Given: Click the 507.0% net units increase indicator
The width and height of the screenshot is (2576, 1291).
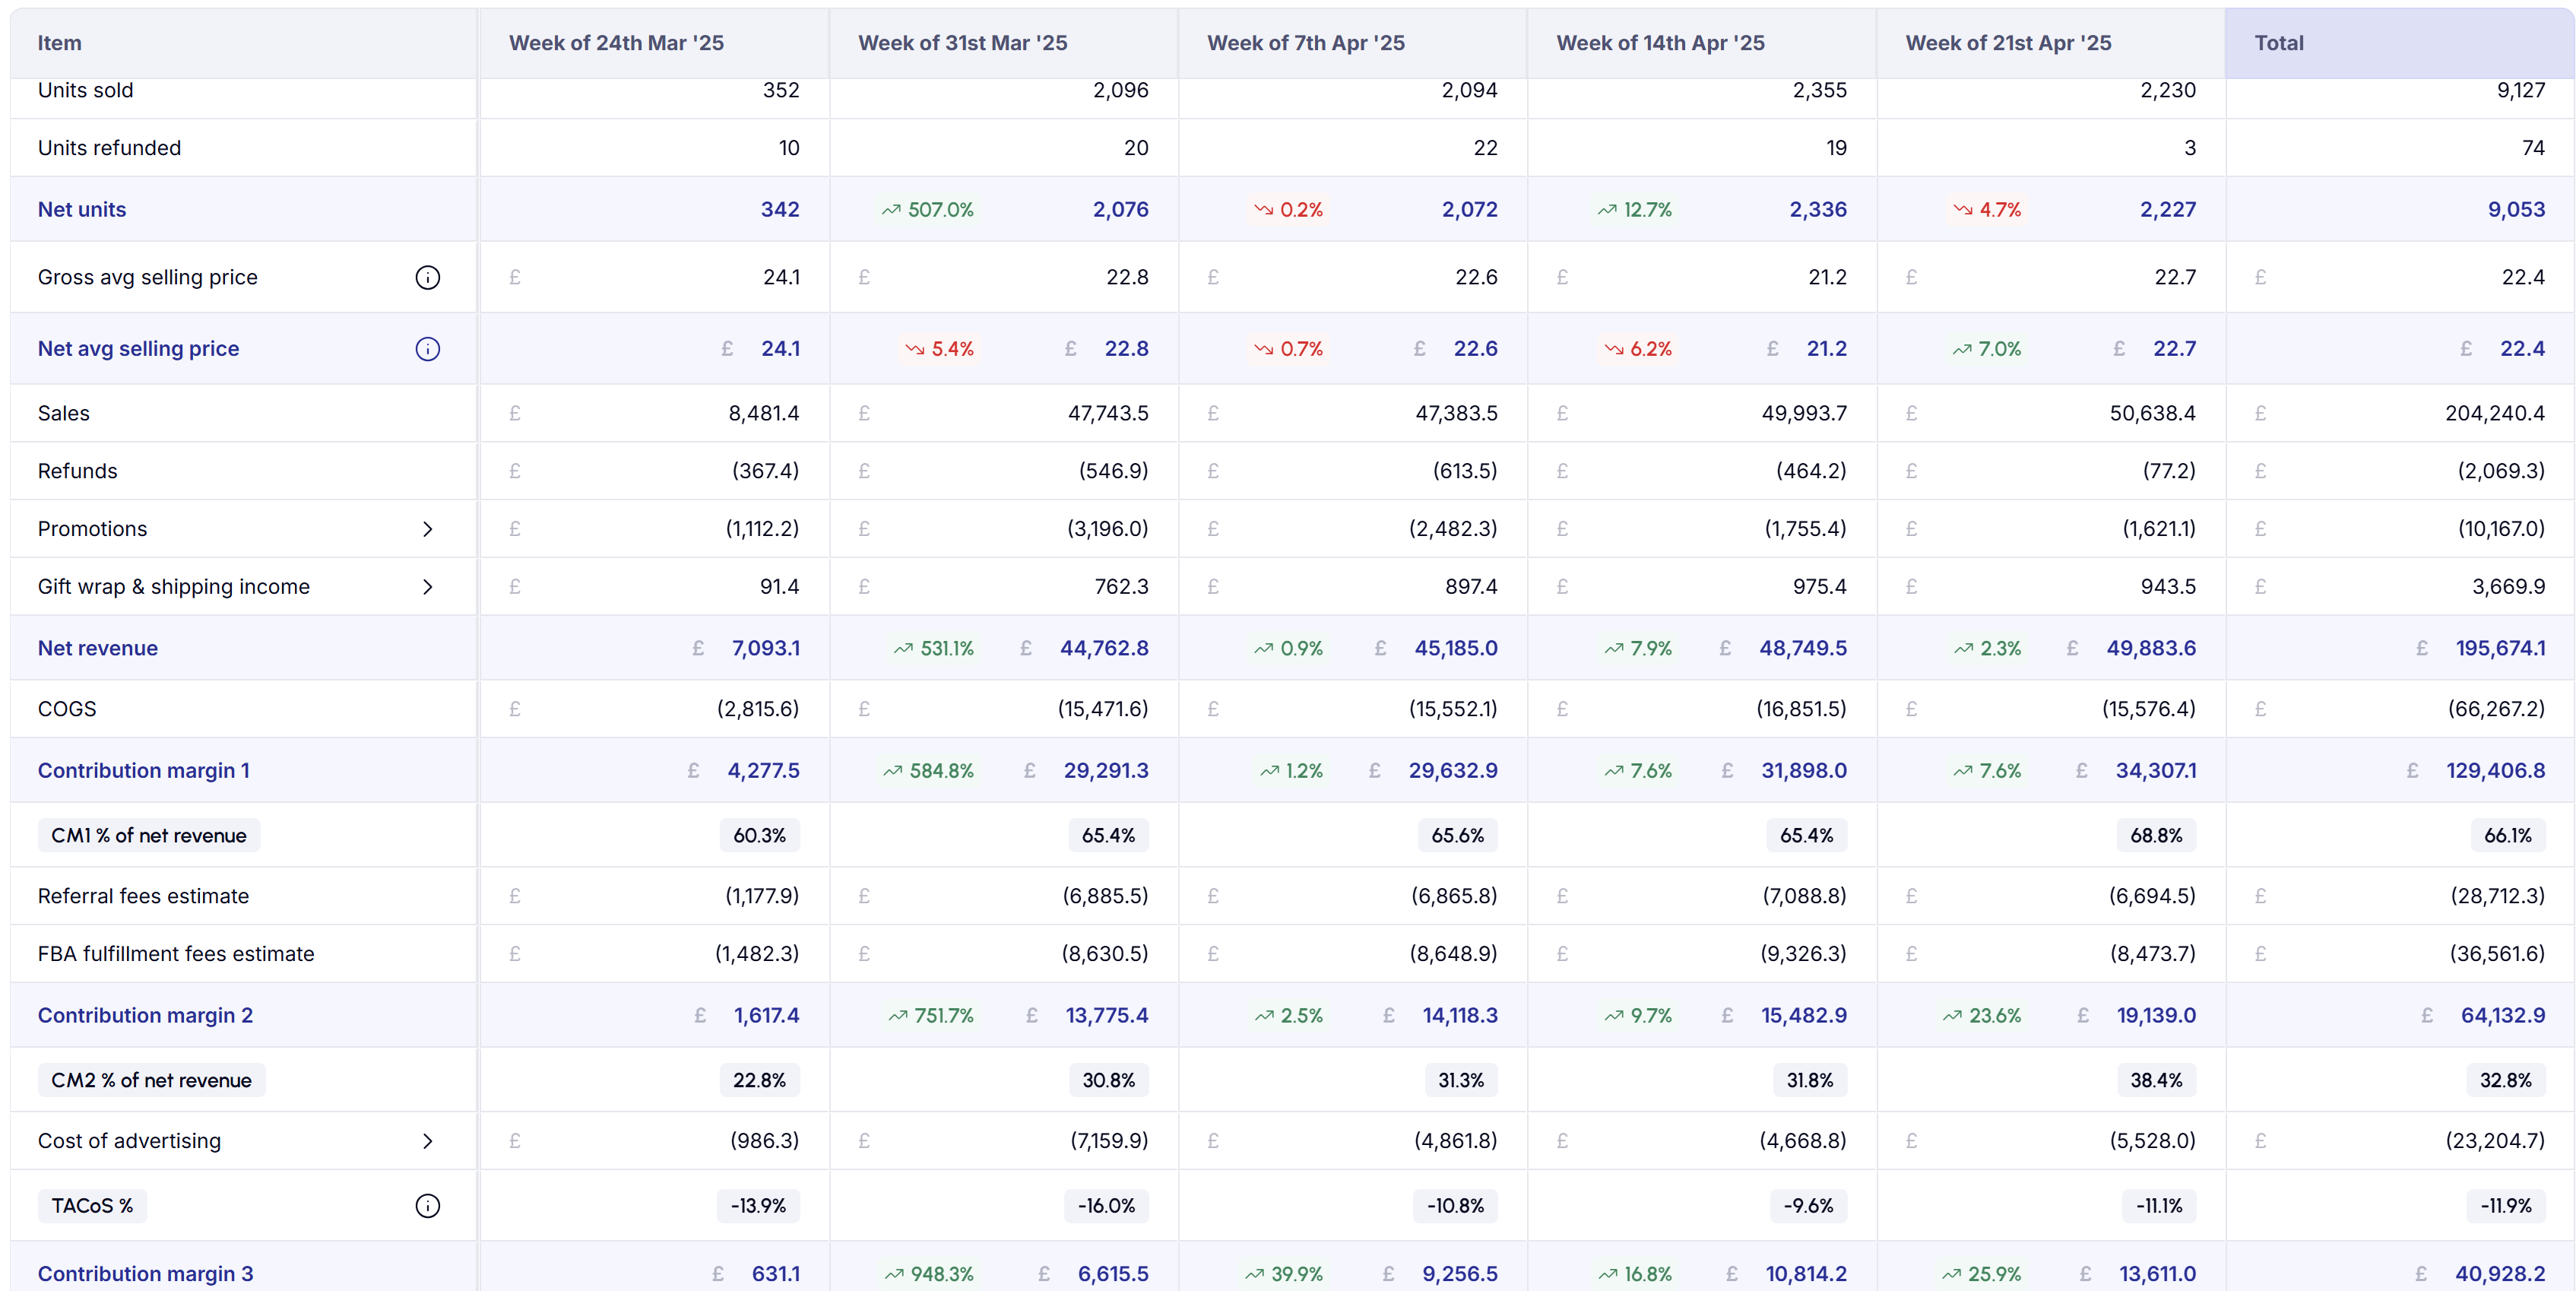Looking at the screenshot, I should pyautogui.click(x=927, y=210).
